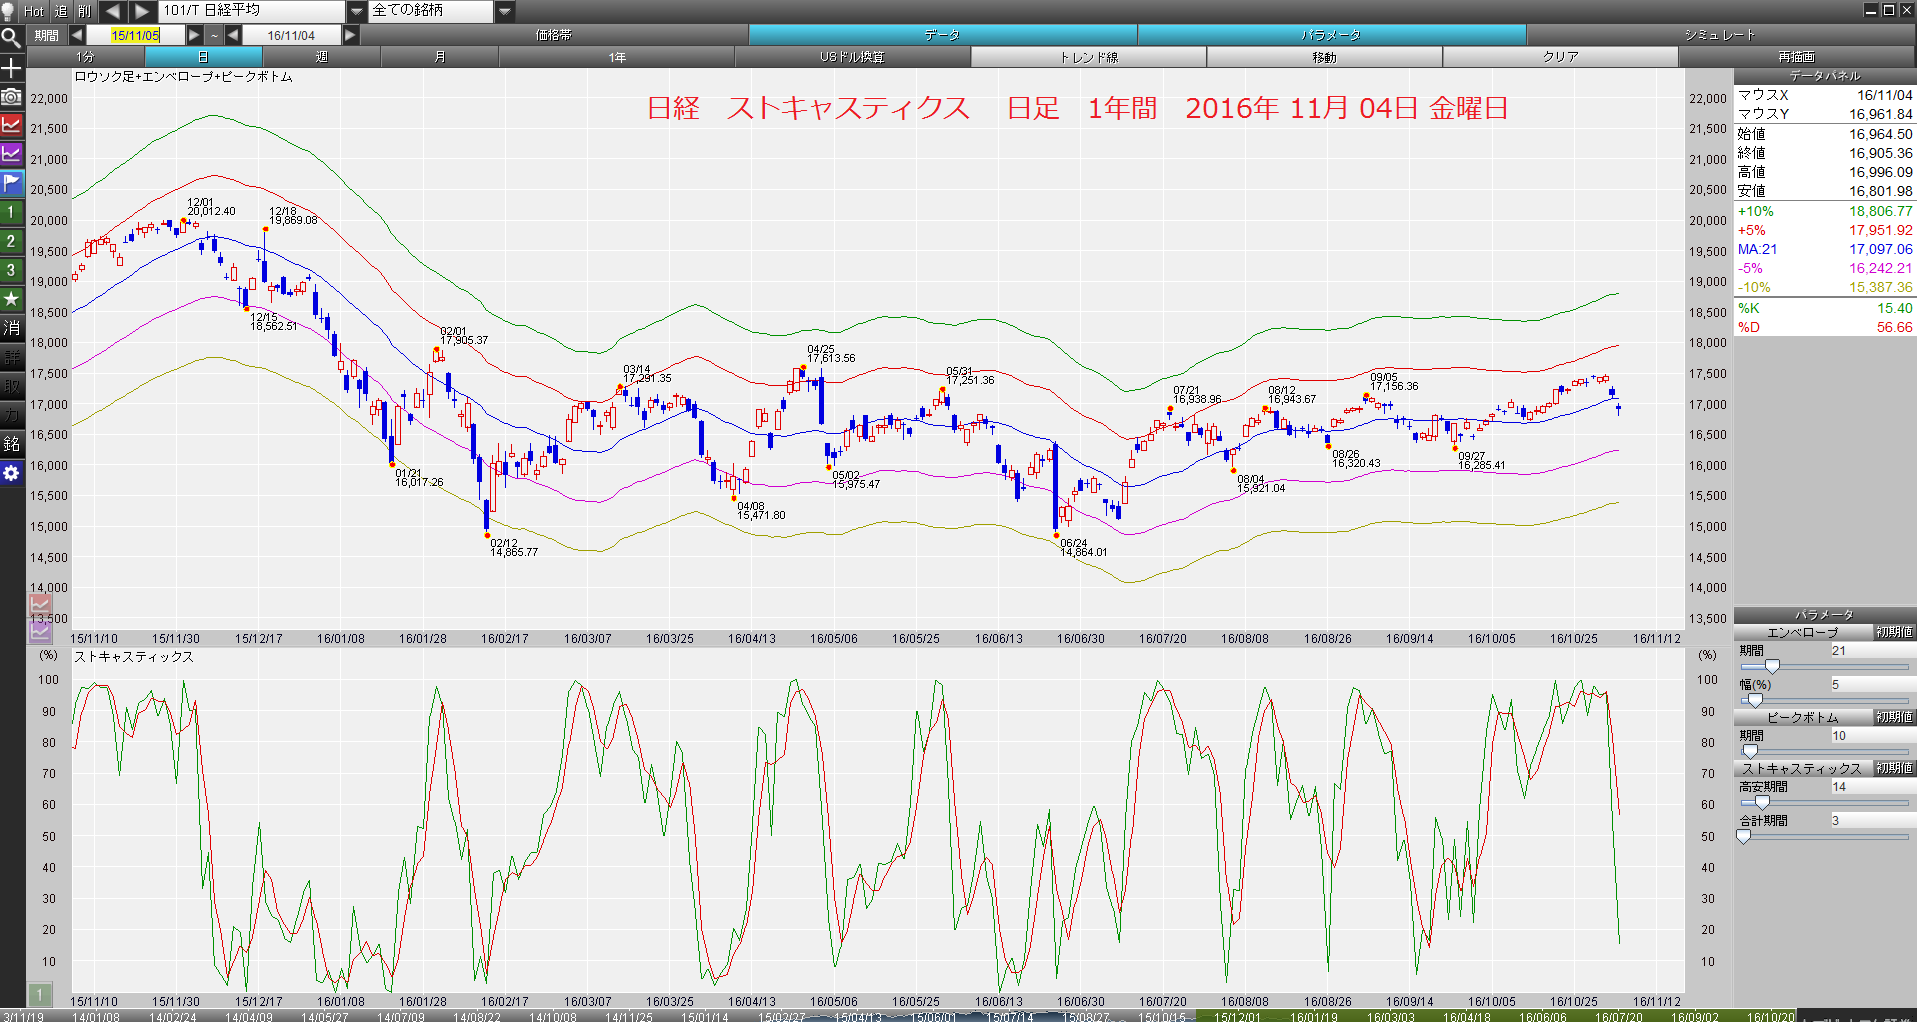Click the lightbulb hint icon
The image size is (1917, 1022).
pyautogui.click(x=9, y=11)
